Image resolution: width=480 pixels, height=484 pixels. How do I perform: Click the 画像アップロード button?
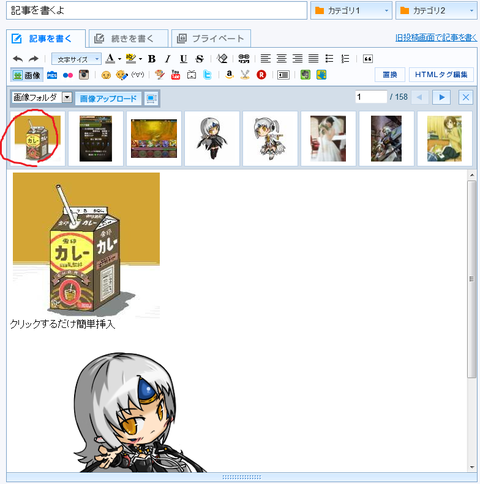click(x=108, y=99)
